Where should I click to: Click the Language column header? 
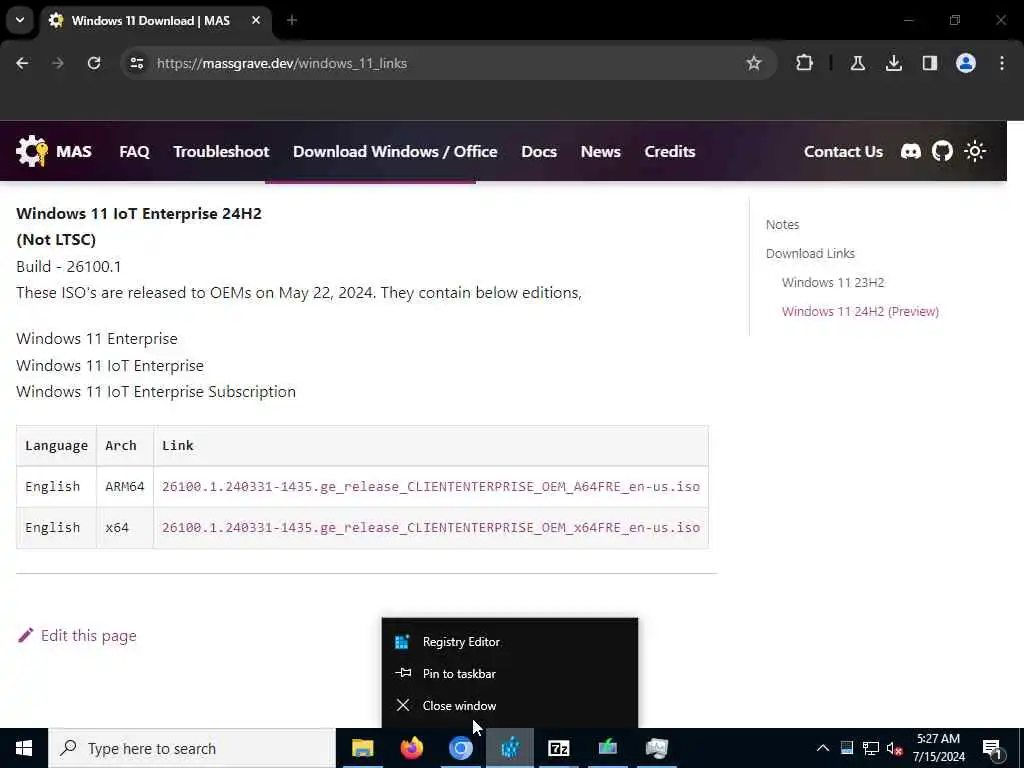tap(56, 445)
